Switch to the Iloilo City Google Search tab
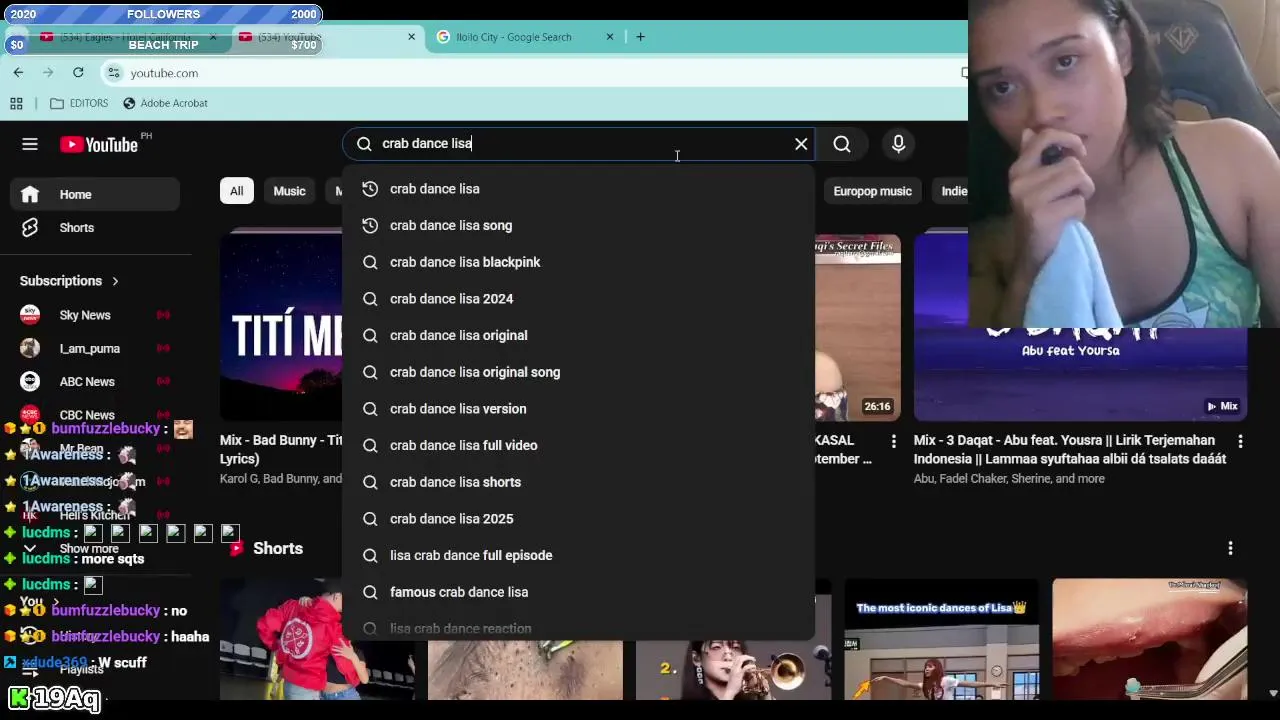The height and width of the screenshot is (720, 1280). pyautogui.click(x=515, y=37)
